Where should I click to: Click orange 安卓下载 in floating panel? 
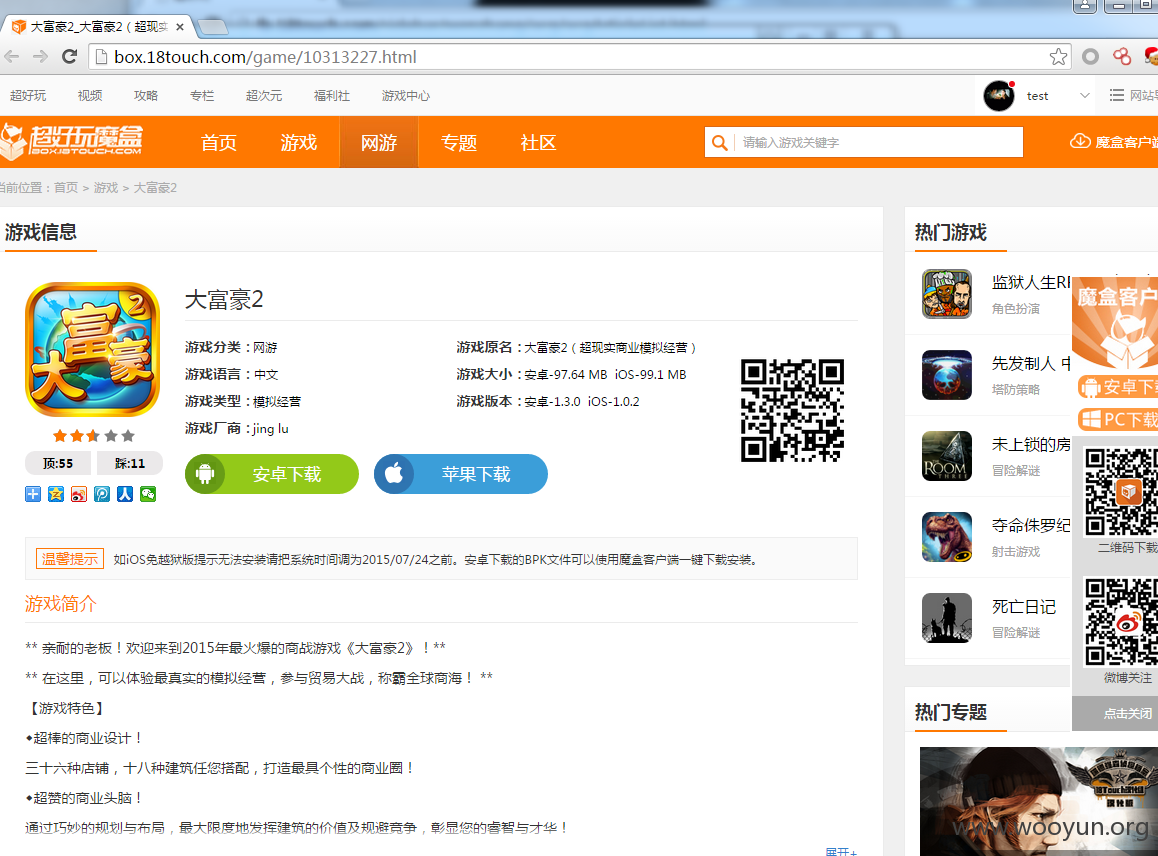(1118, 387)
